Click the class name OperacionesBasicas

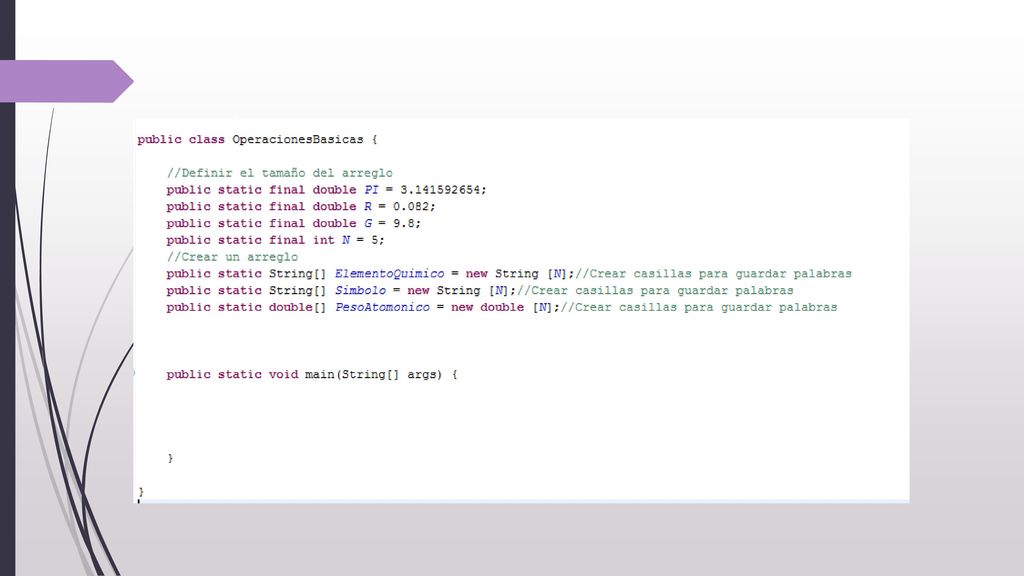pos(297,139)
